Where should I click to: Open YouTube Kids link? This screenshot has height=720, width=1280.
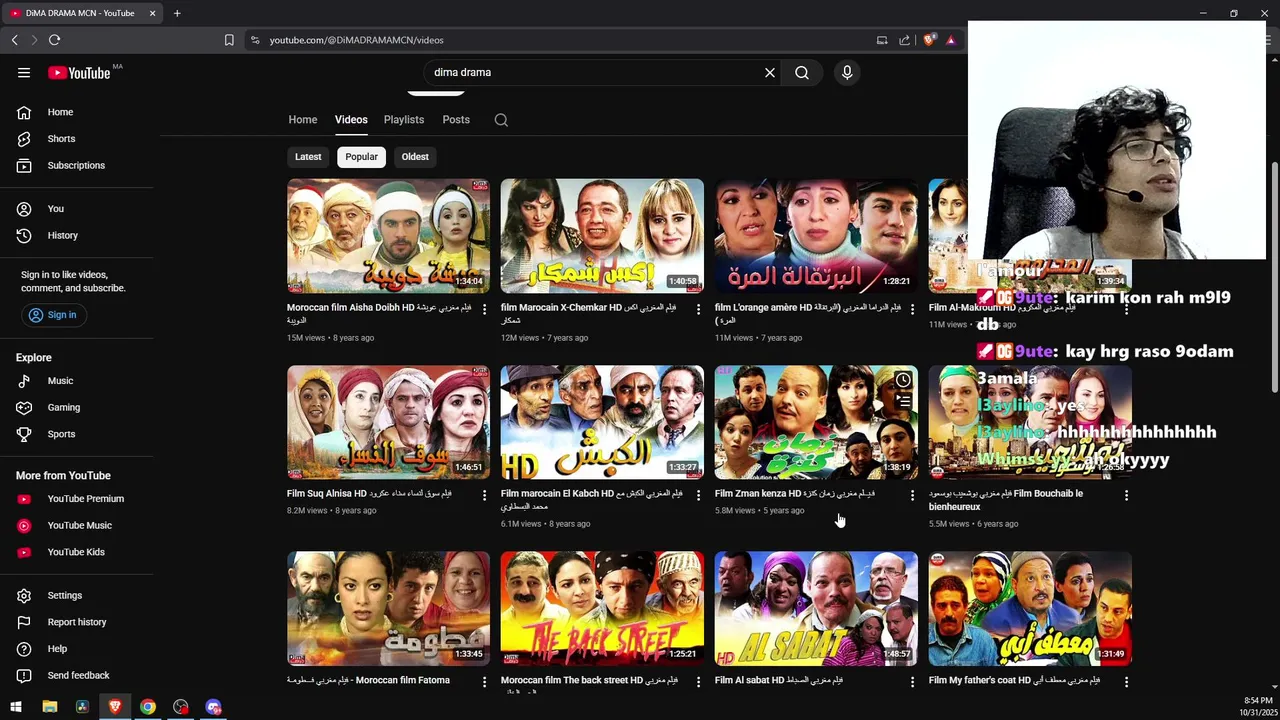coord(77,552)
